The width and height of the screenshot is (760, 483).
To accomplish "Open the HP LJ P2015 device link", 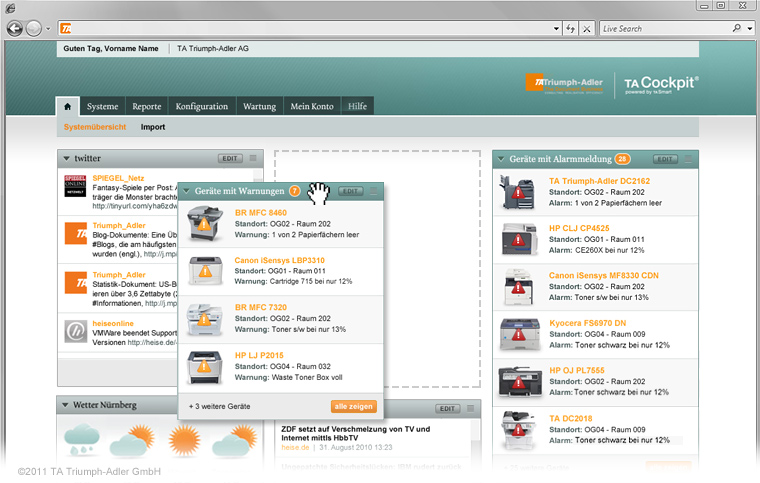I will tap(259, 355).
